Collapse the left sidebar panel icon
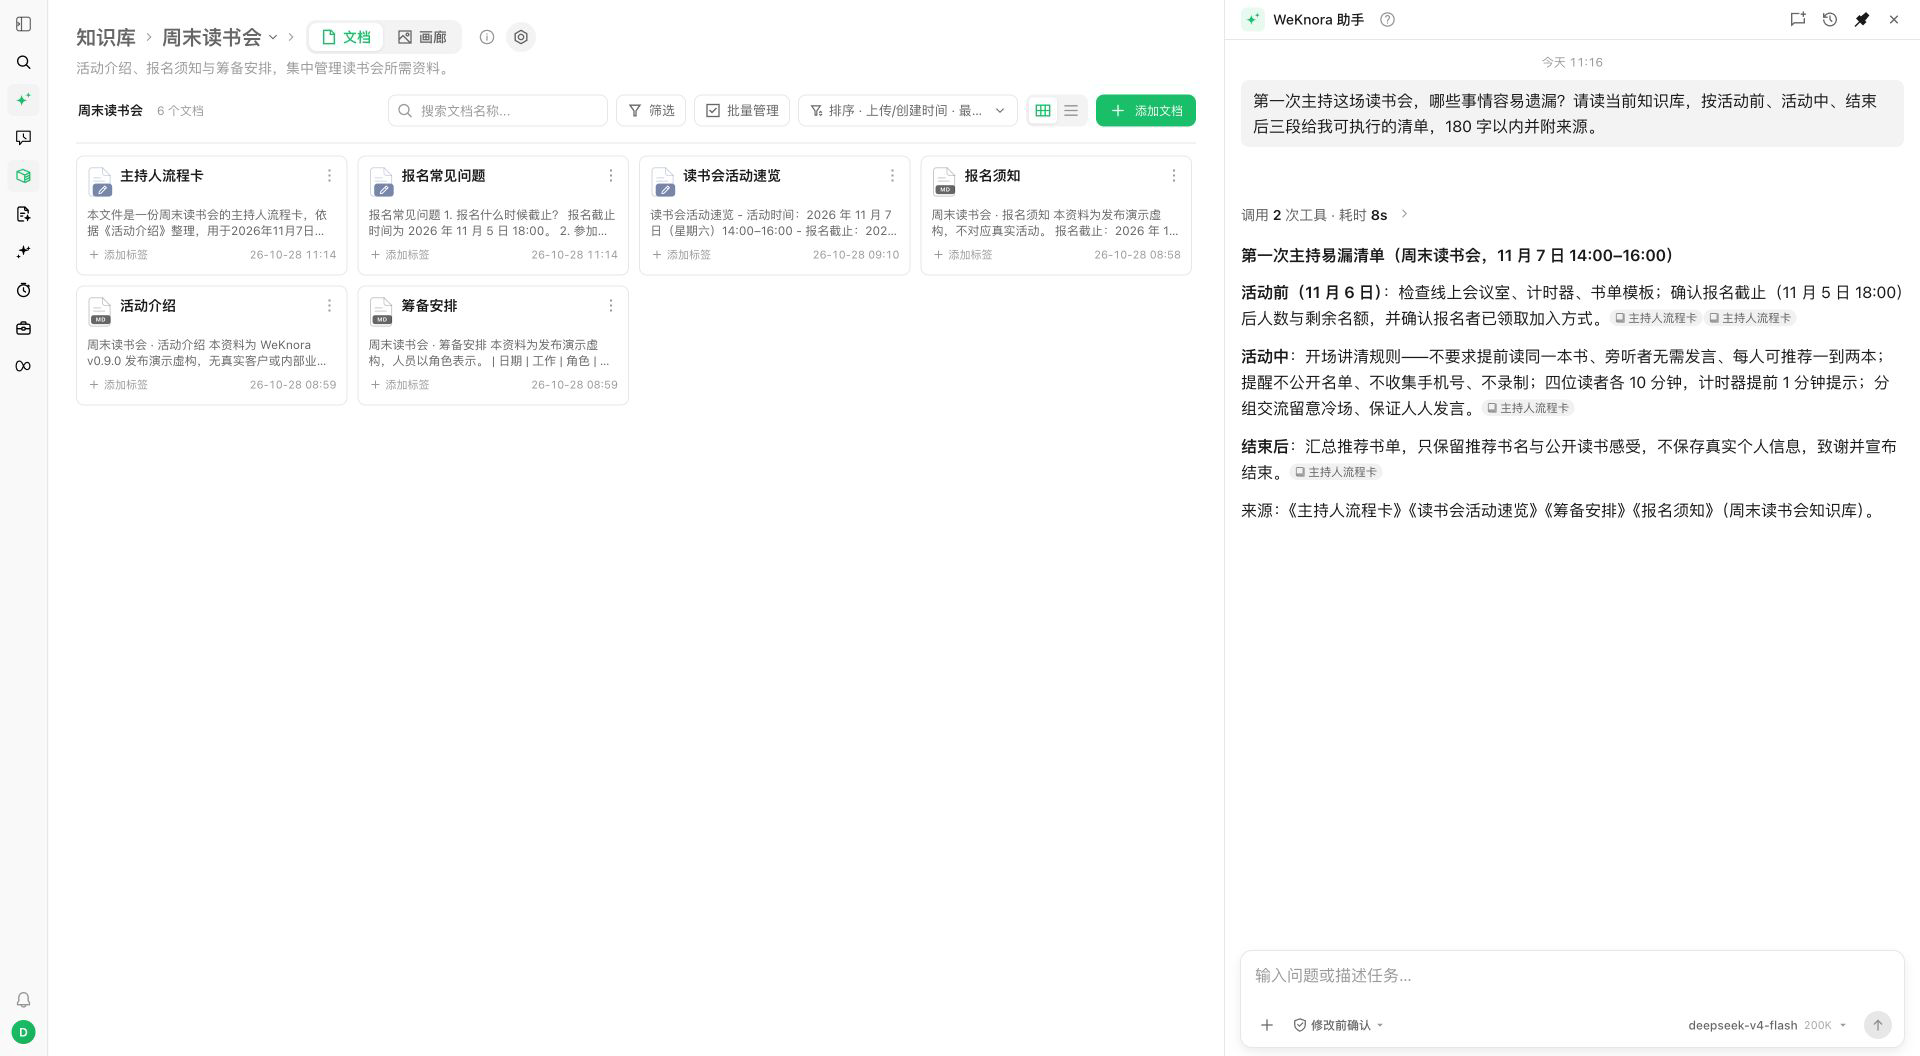This screenshot has height=1056, width=1920. [x=24, y=24]
